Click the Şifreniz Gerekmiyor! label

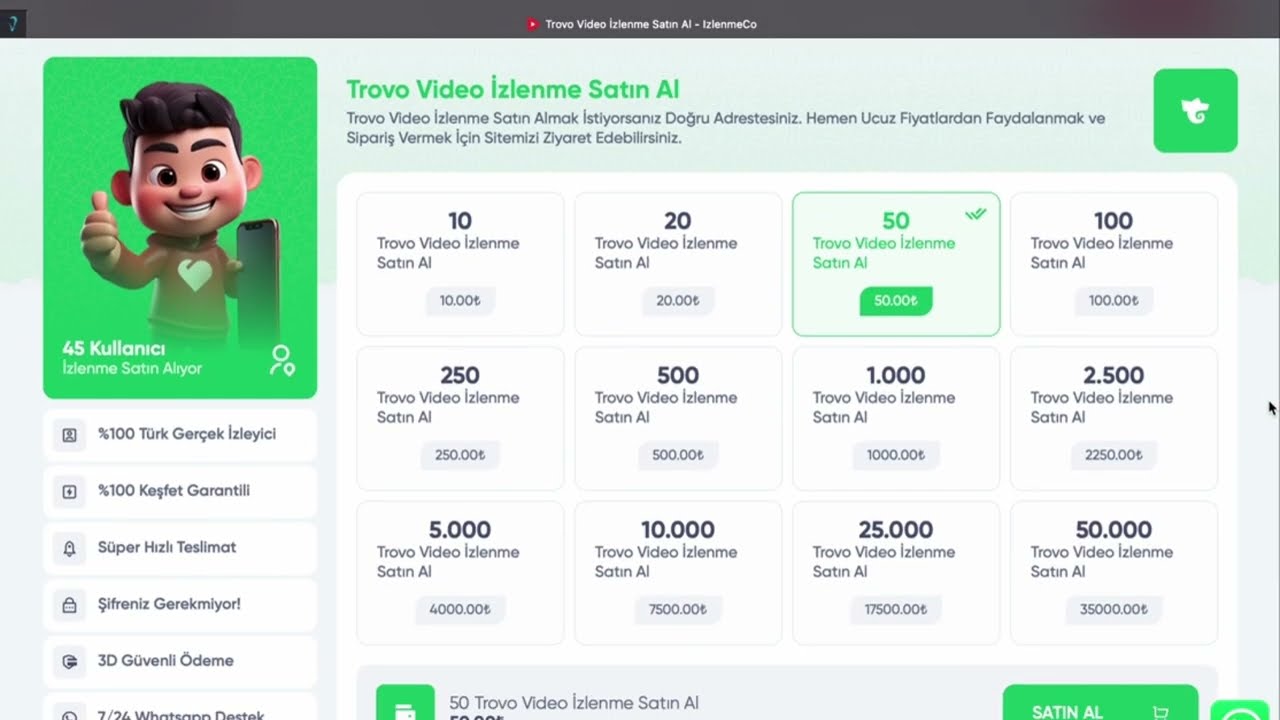169,604
